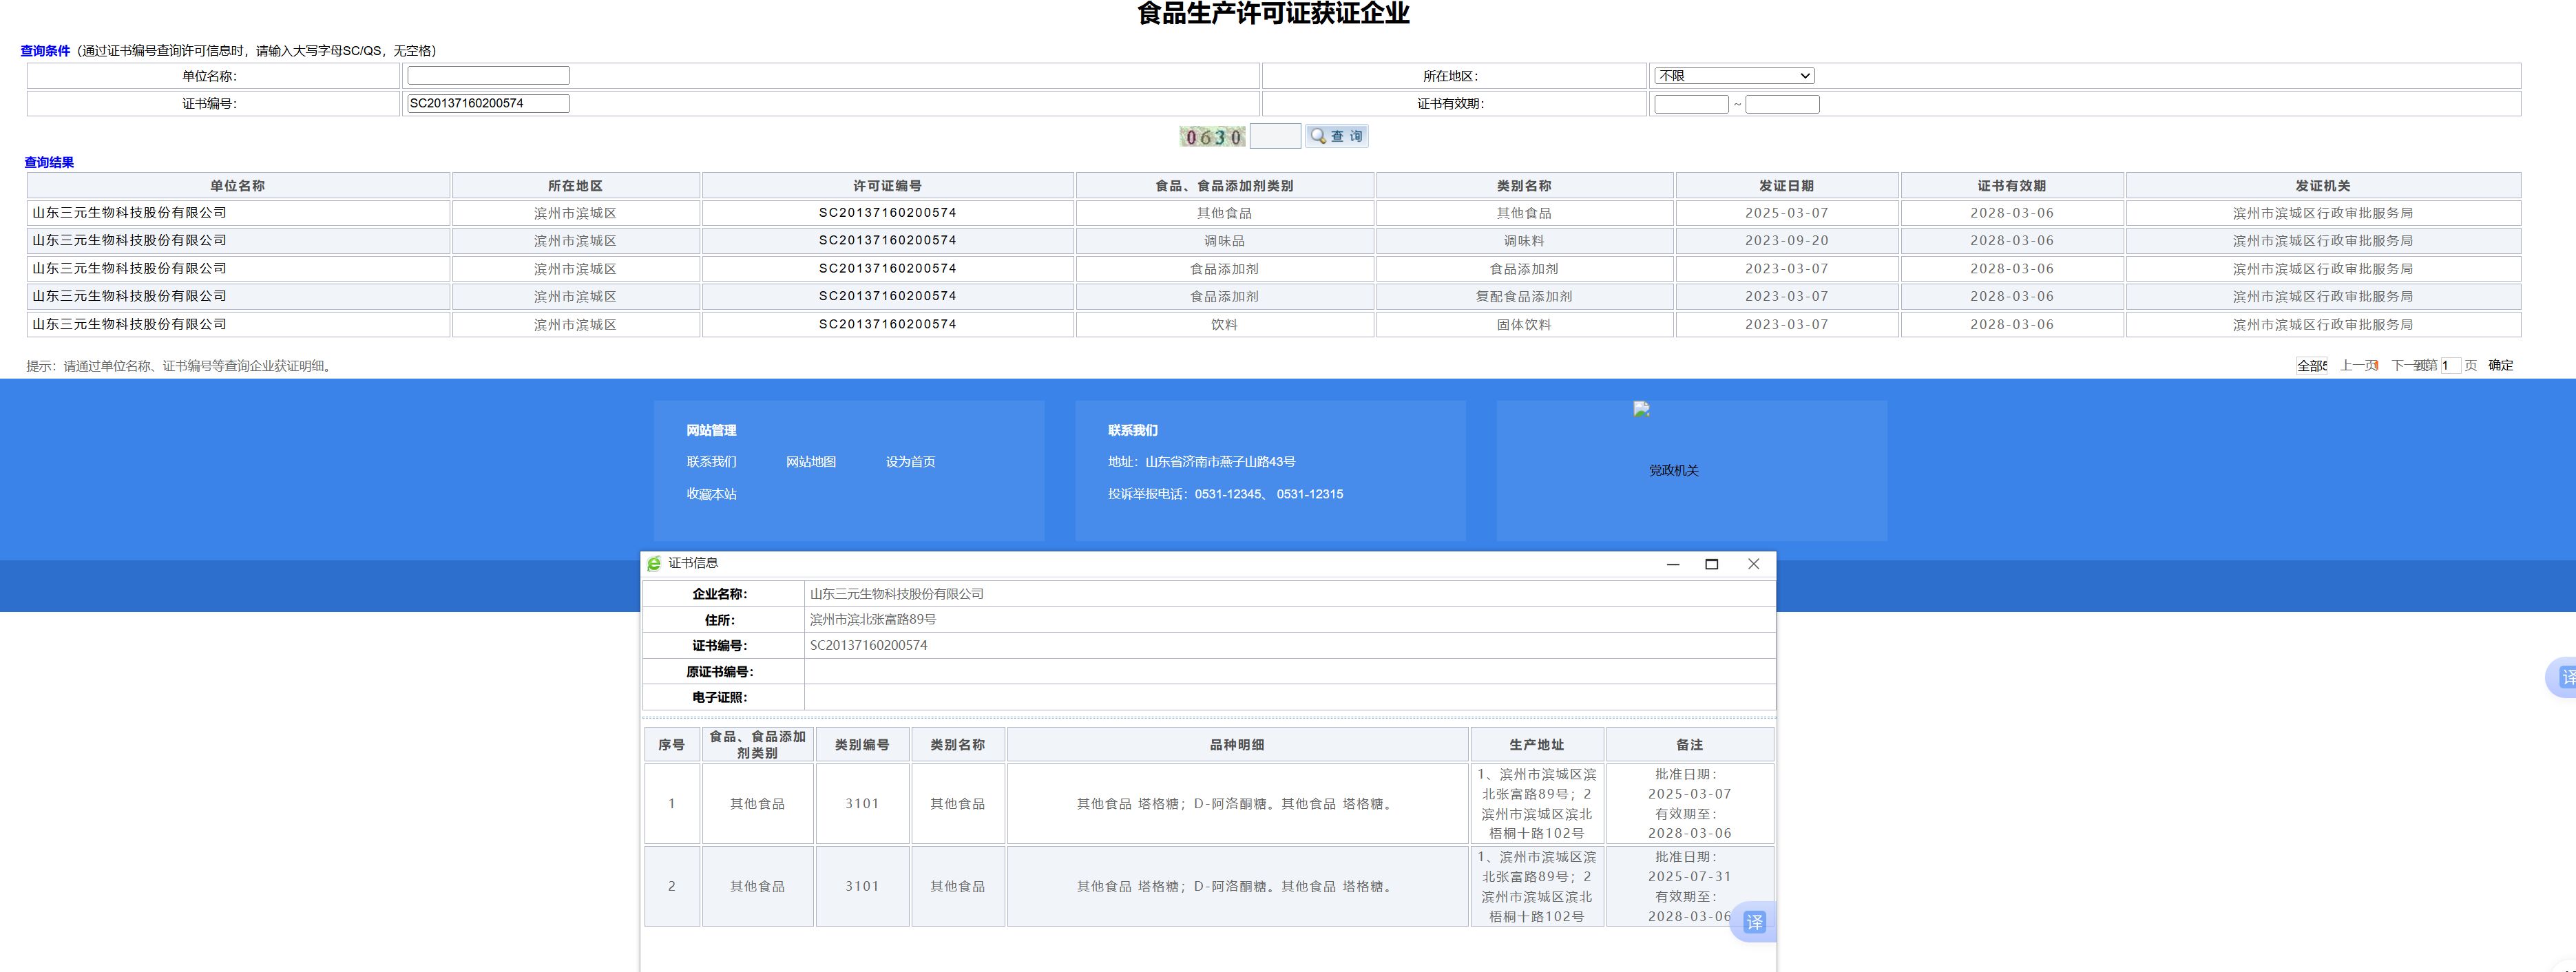Click the broken image above 党政机关
2576x972 pixels.
1641,409
